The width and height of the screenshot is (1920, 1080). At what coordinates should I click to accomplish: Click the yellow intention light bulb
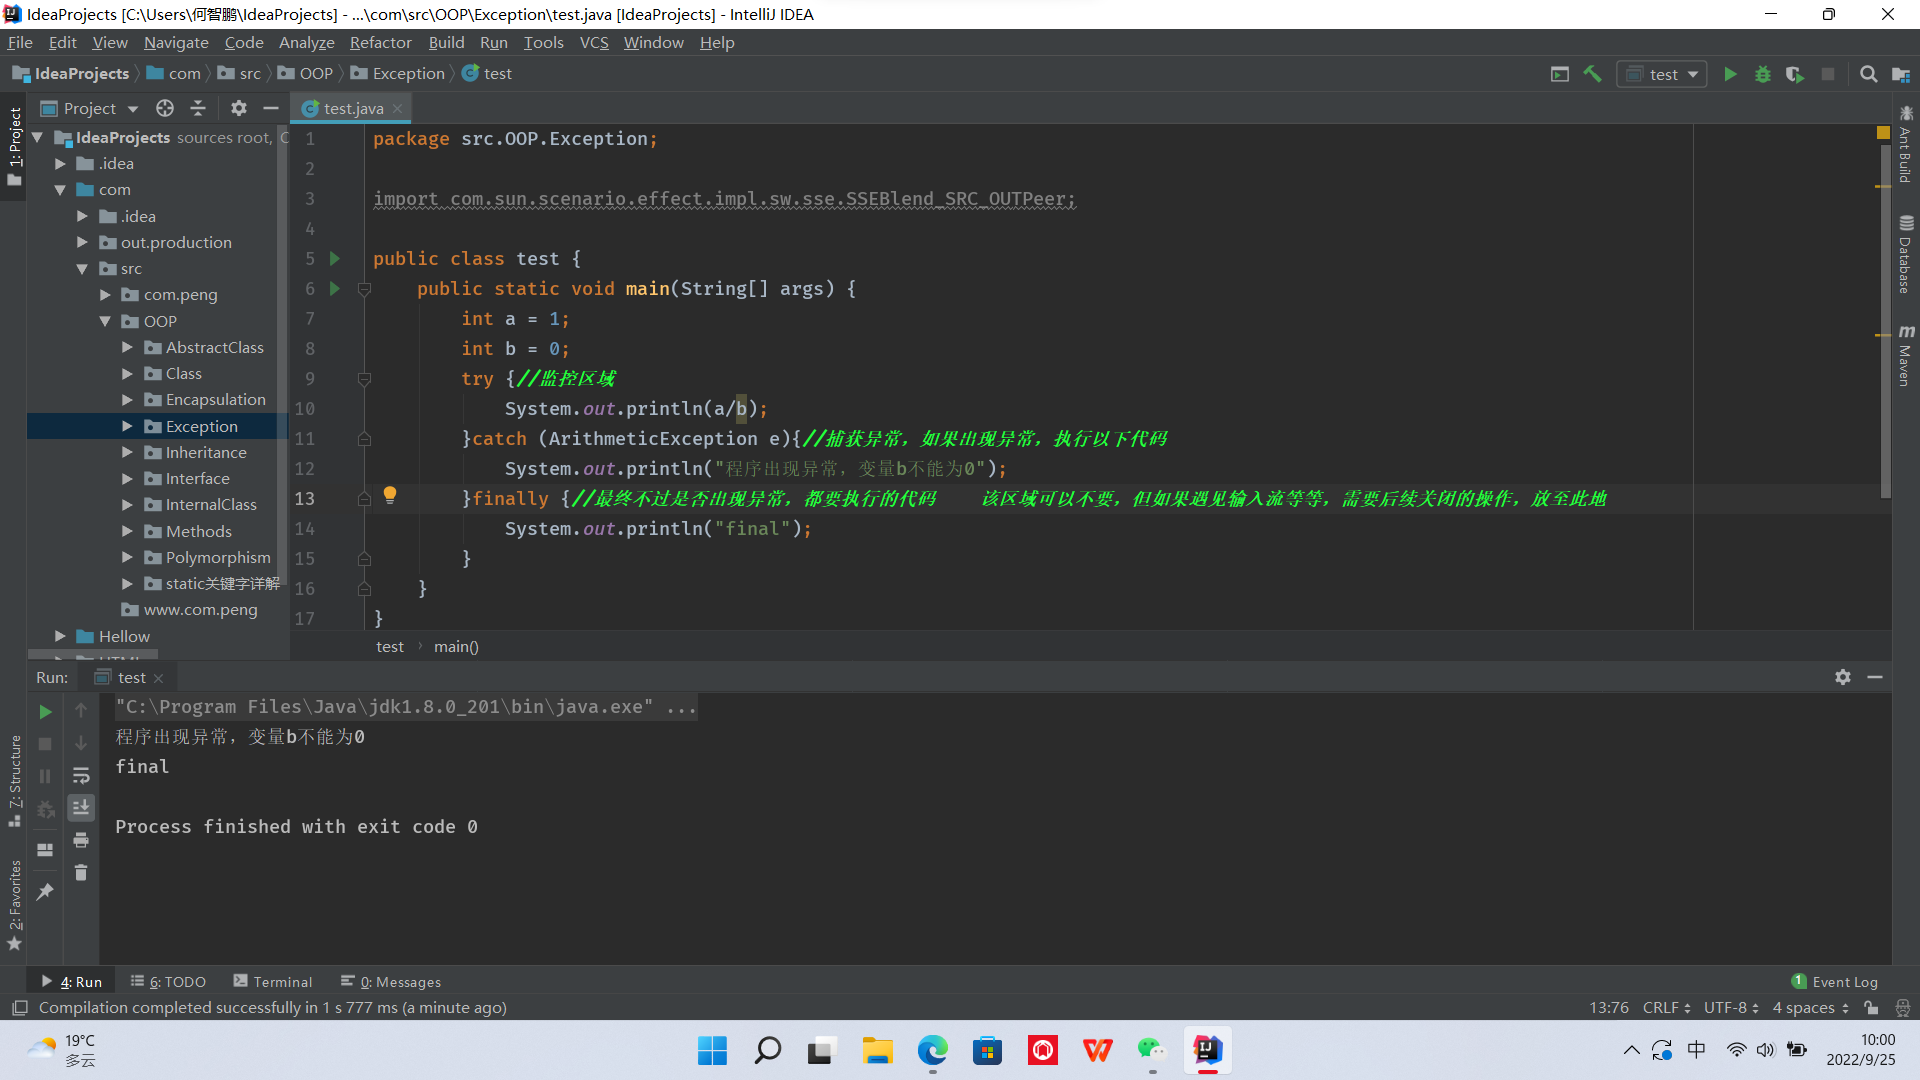(x=390, y=495)
